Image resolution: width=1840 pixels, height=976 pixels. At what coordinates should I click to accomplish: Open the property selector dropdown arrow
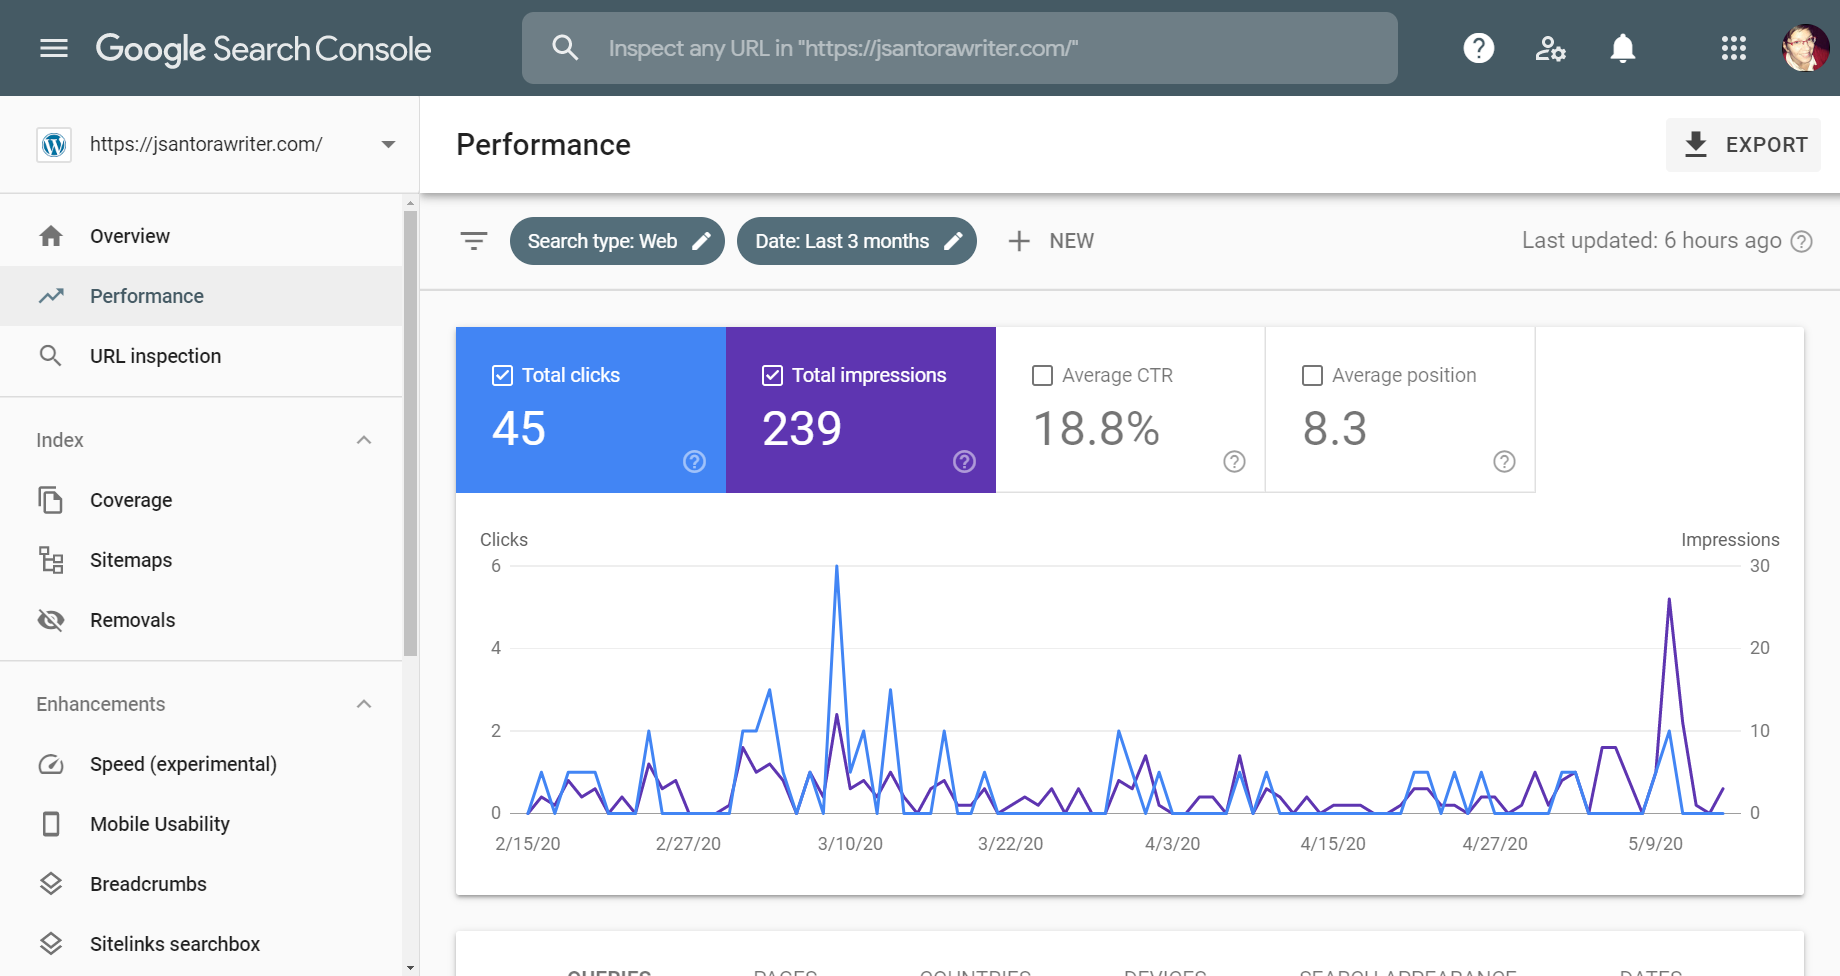389,145
